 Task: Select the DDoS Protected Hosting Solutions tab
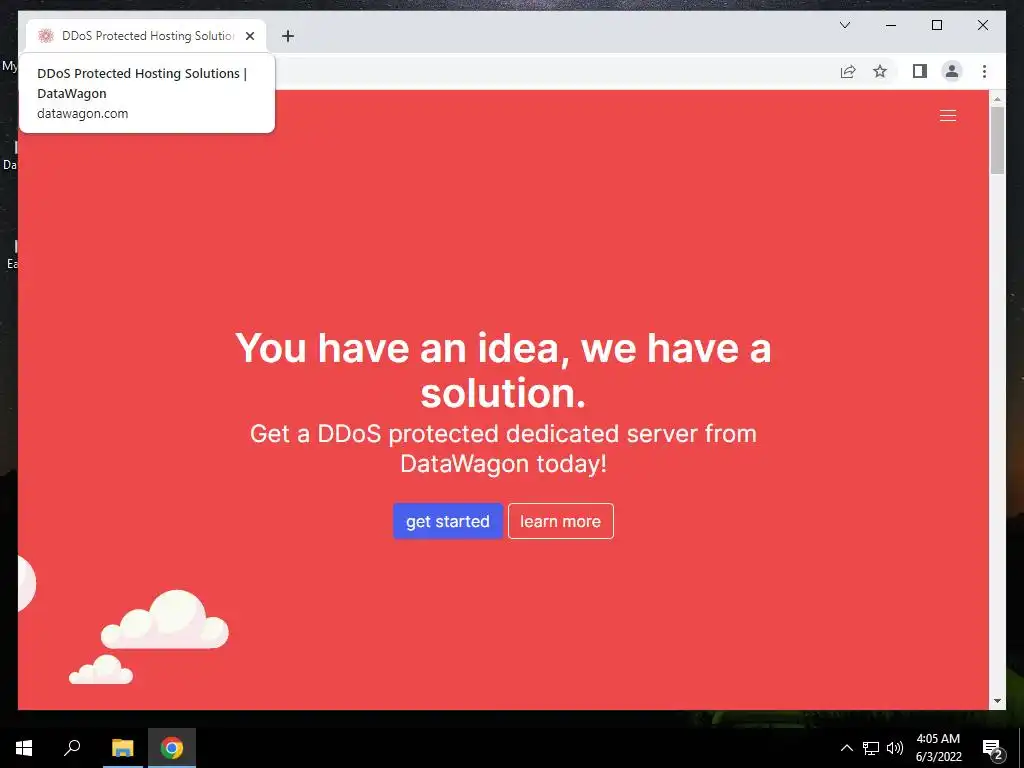click(146, 36)
